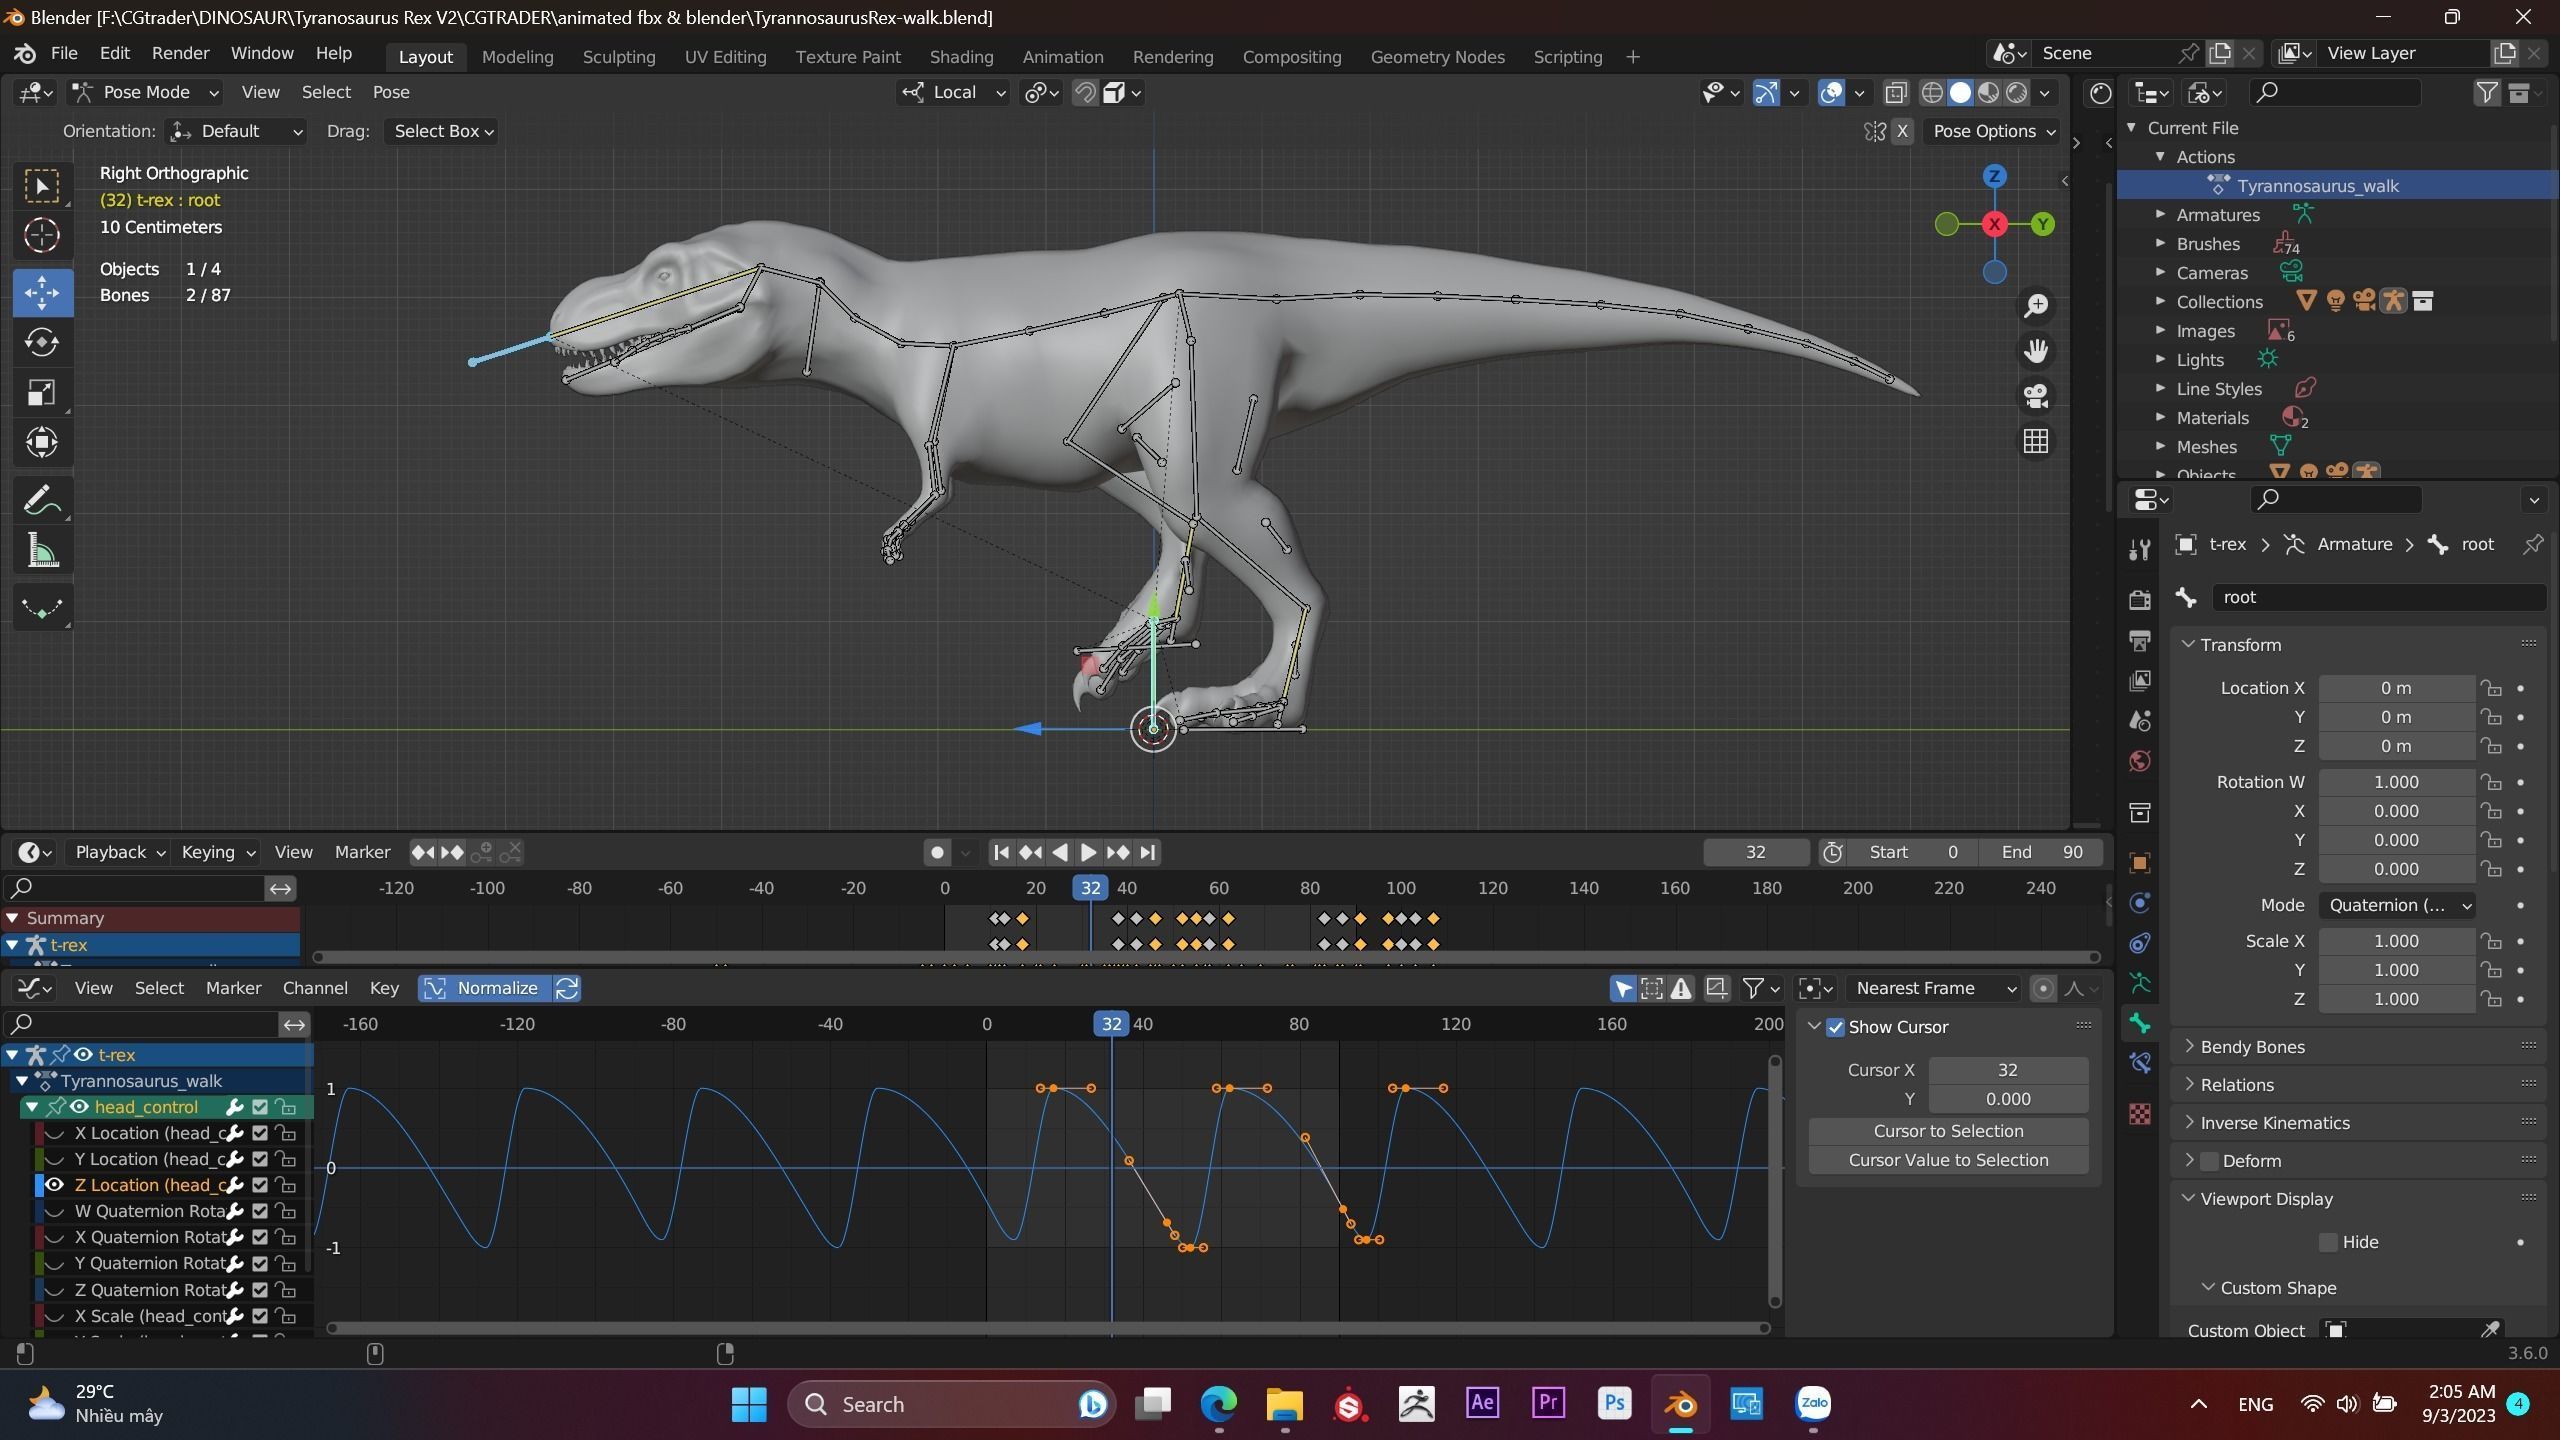Hide the Z Location channel via eye icon

click(x=55, y=1185)
